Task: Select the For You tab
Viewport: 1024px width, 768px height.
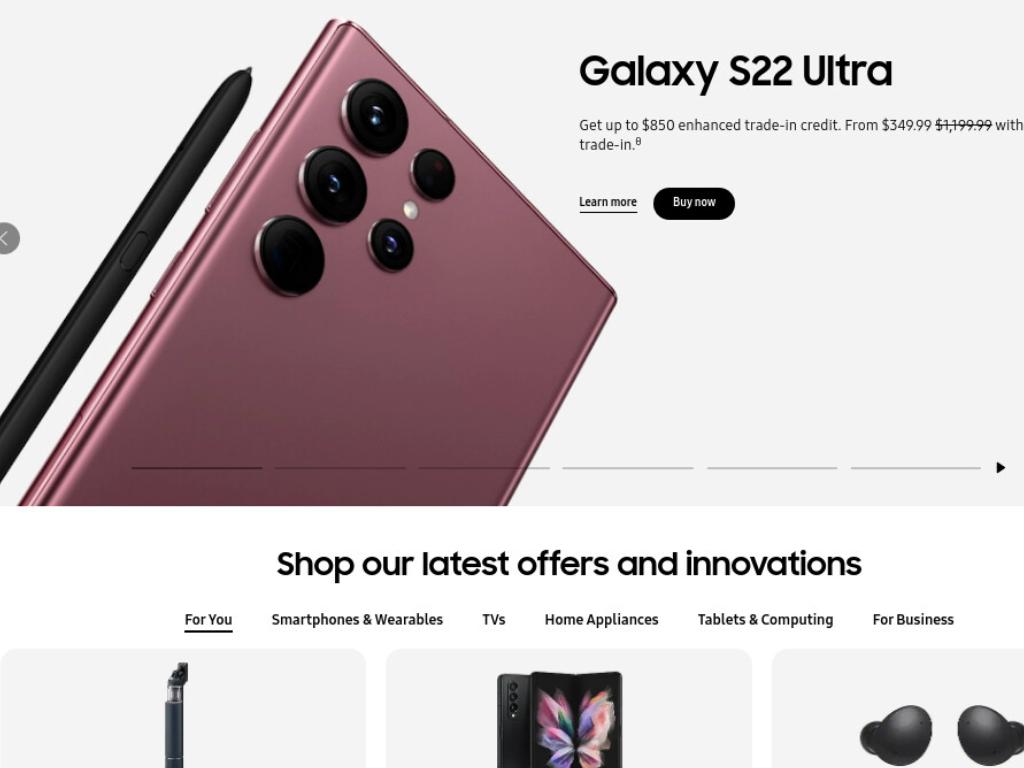Action: pos(208,620)
